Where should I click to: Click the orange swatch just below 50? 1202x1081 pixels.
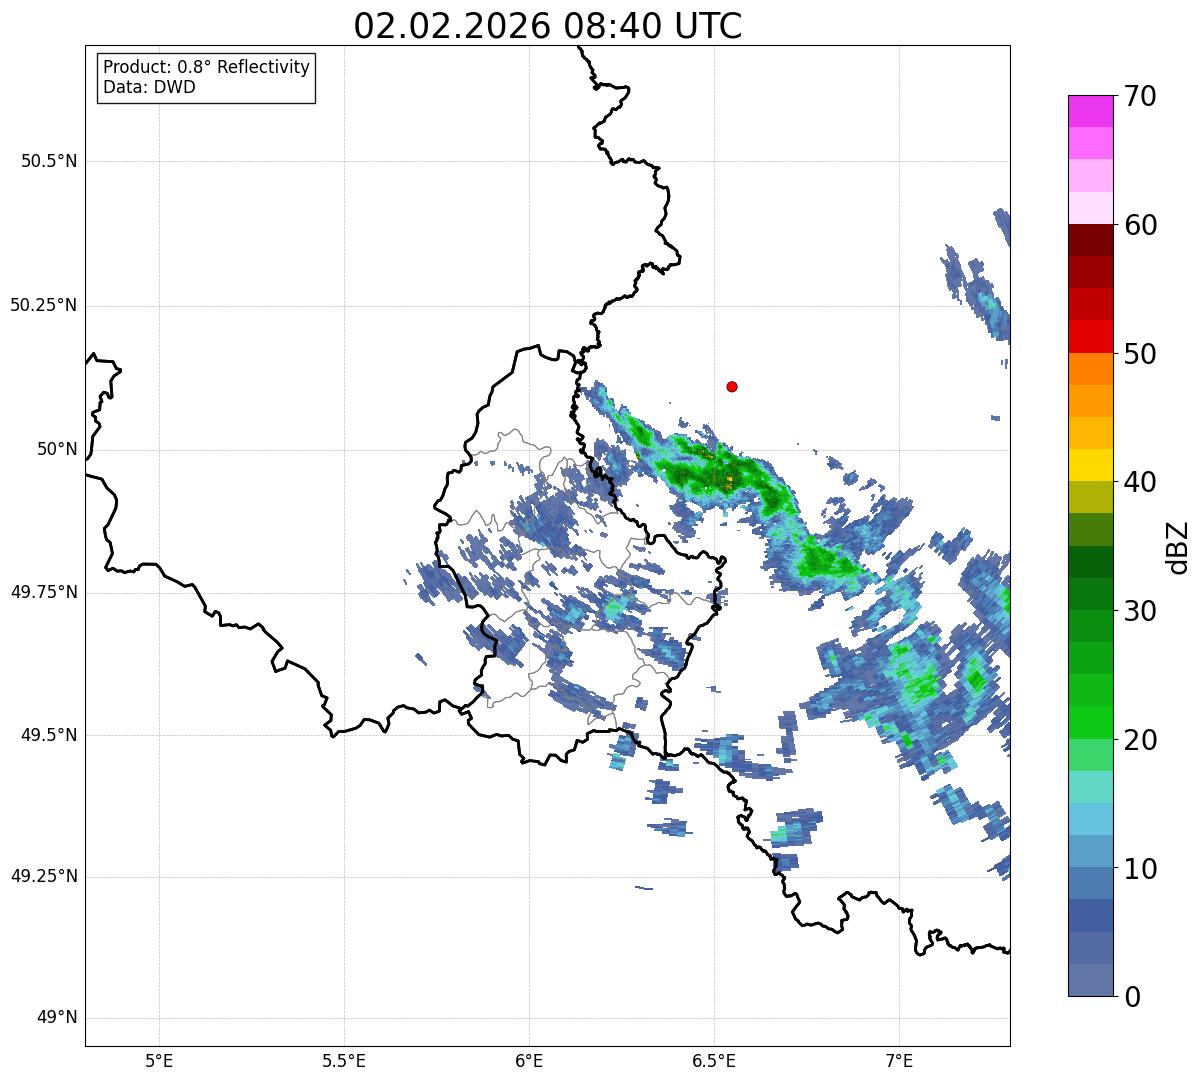1090,369
